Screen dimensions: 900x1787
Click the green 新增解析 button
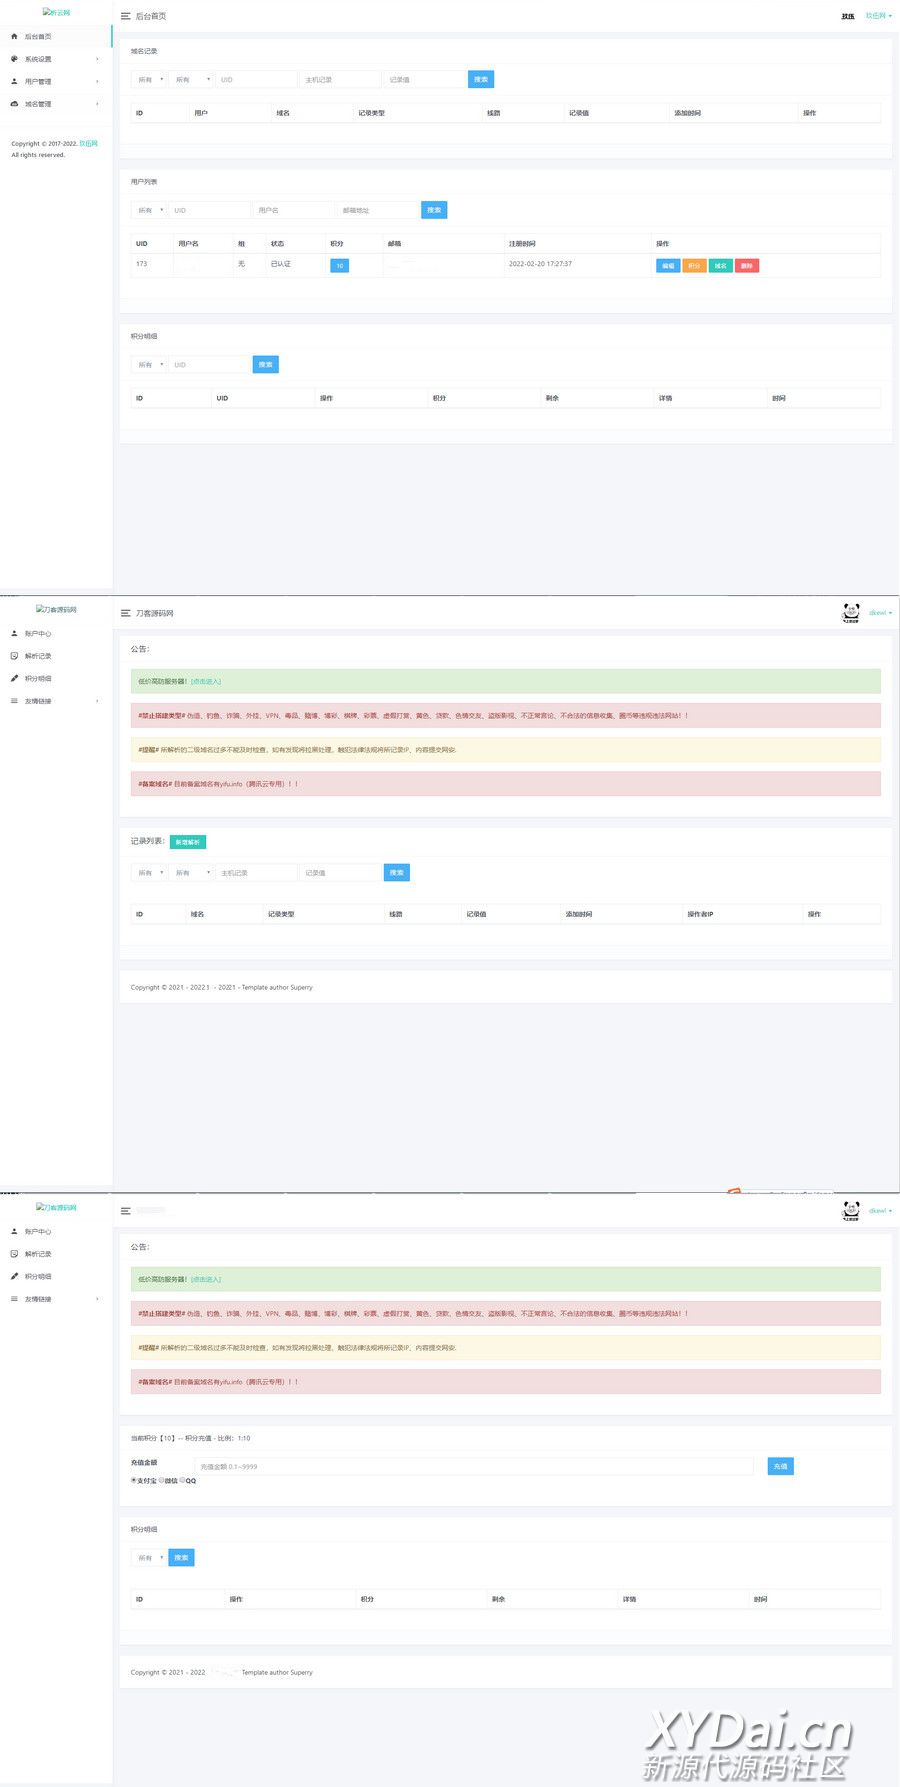point(188,842)
